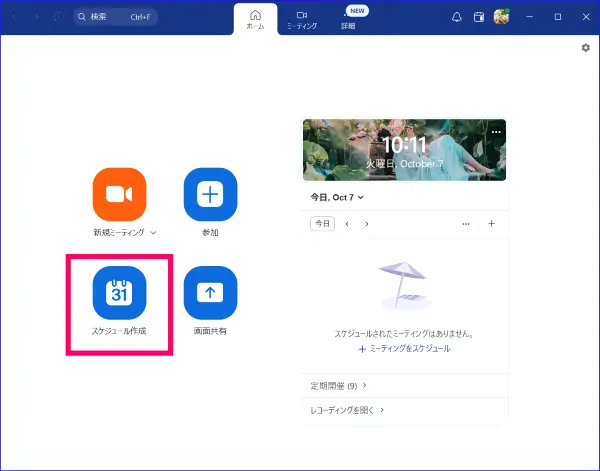Expand the 定期開催 (9) section
The image size is (600, 471).
point(335,385)
